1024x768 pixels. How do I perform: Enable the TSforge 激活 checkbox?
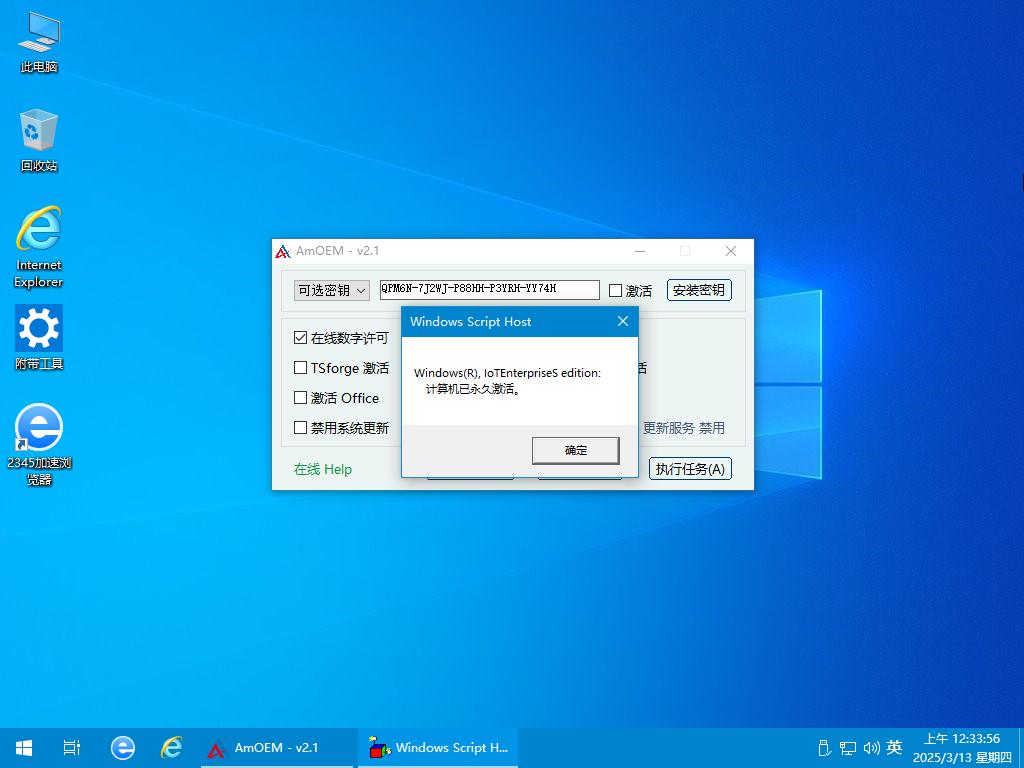coord(300,368)
